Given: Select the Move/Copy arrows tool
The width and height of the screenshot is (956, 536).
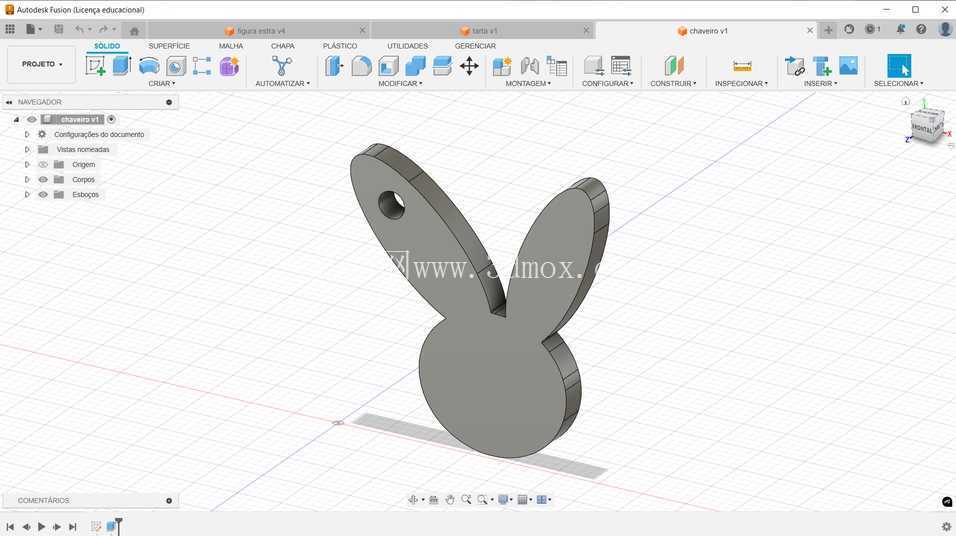Looking at the screenshot, I should tap(469, 66).
